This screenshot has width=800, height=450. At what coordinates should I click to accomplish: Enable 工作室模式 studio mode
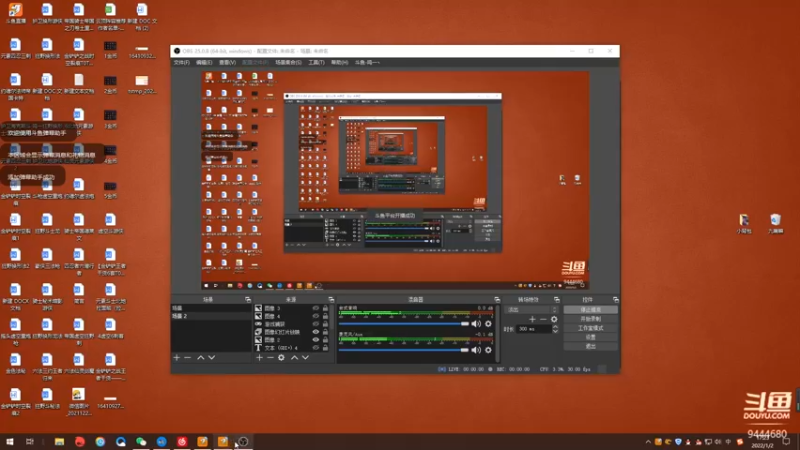click(590, 328)
